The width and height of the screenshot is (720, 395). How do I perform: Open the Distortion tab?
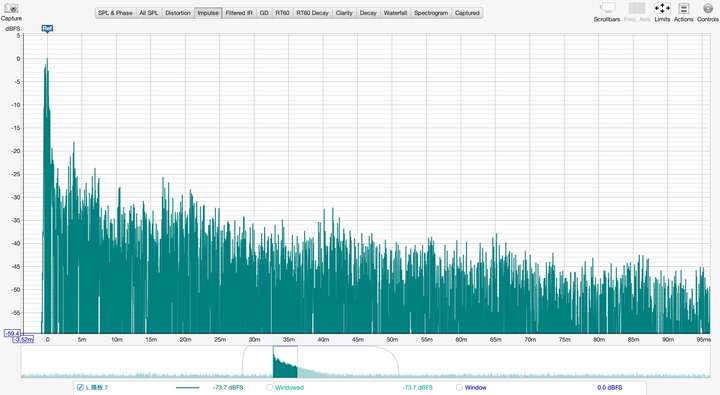coord(178,13)
